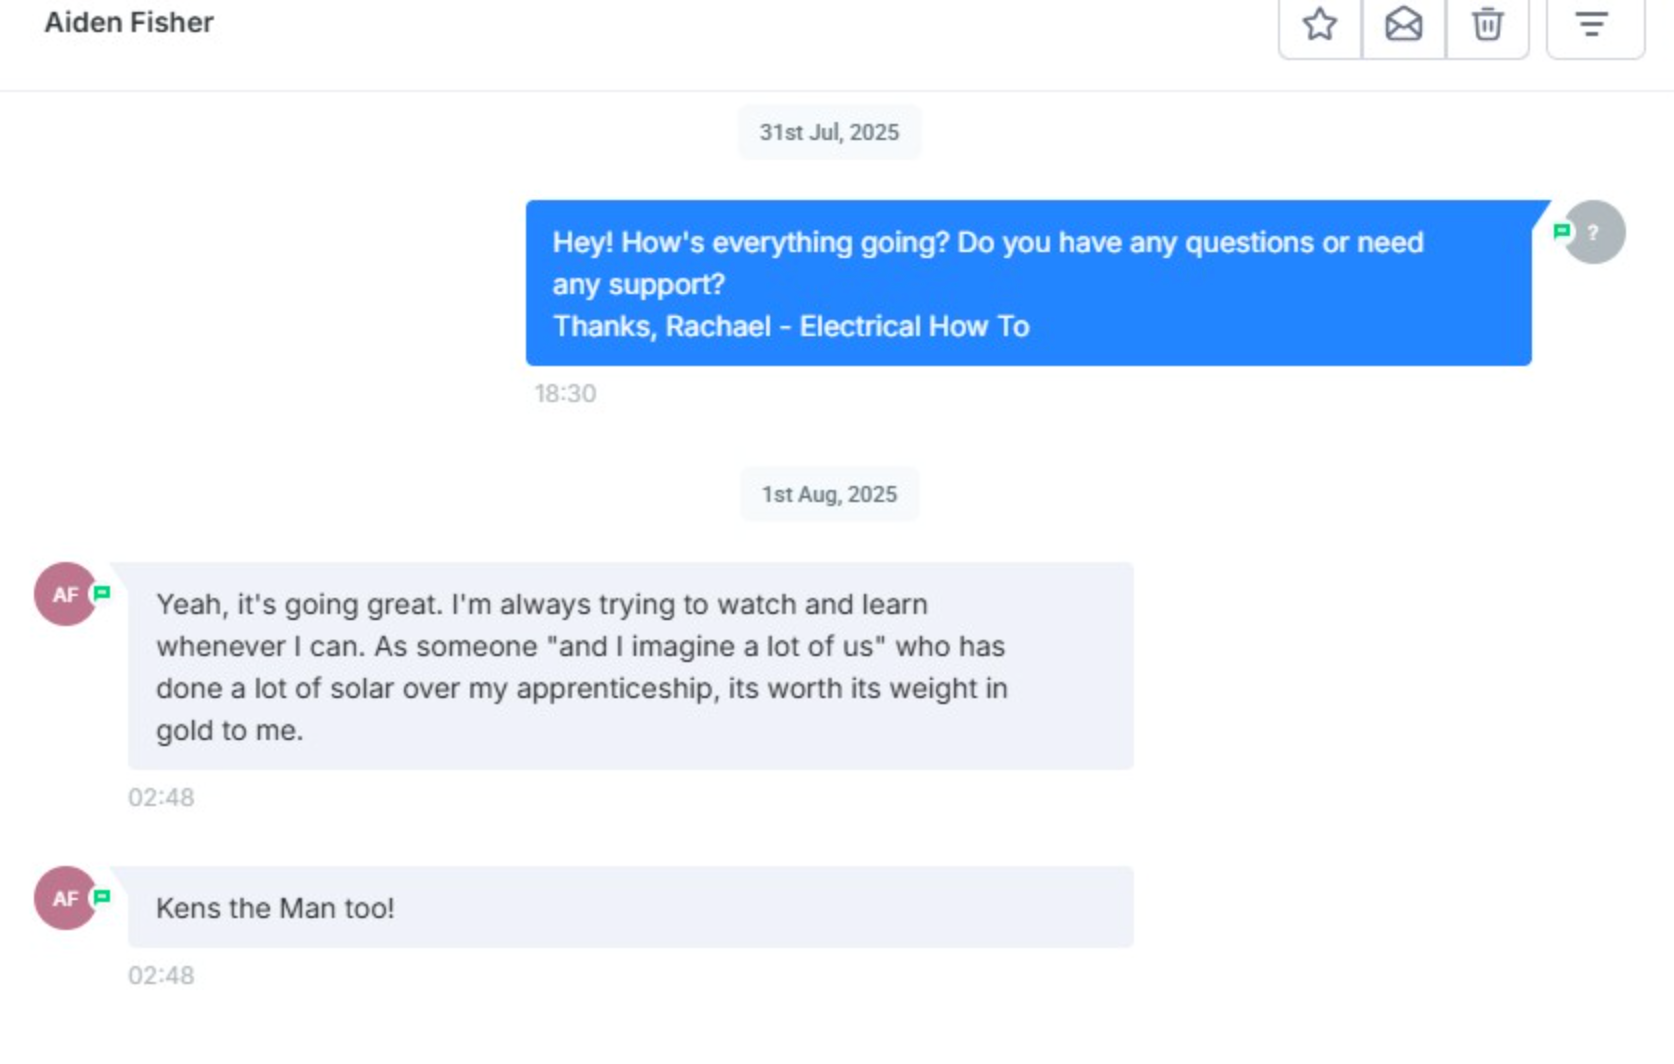Screen dimensions: 1674x1064
Task: Delete conversation using the trash icon
Action: pos(1487,24)
